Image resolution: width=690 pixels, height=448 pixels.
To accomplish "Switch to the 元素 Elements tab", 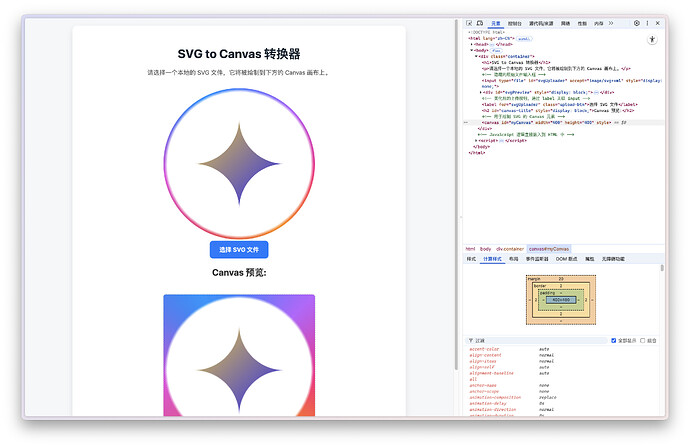I will (496, 23).
